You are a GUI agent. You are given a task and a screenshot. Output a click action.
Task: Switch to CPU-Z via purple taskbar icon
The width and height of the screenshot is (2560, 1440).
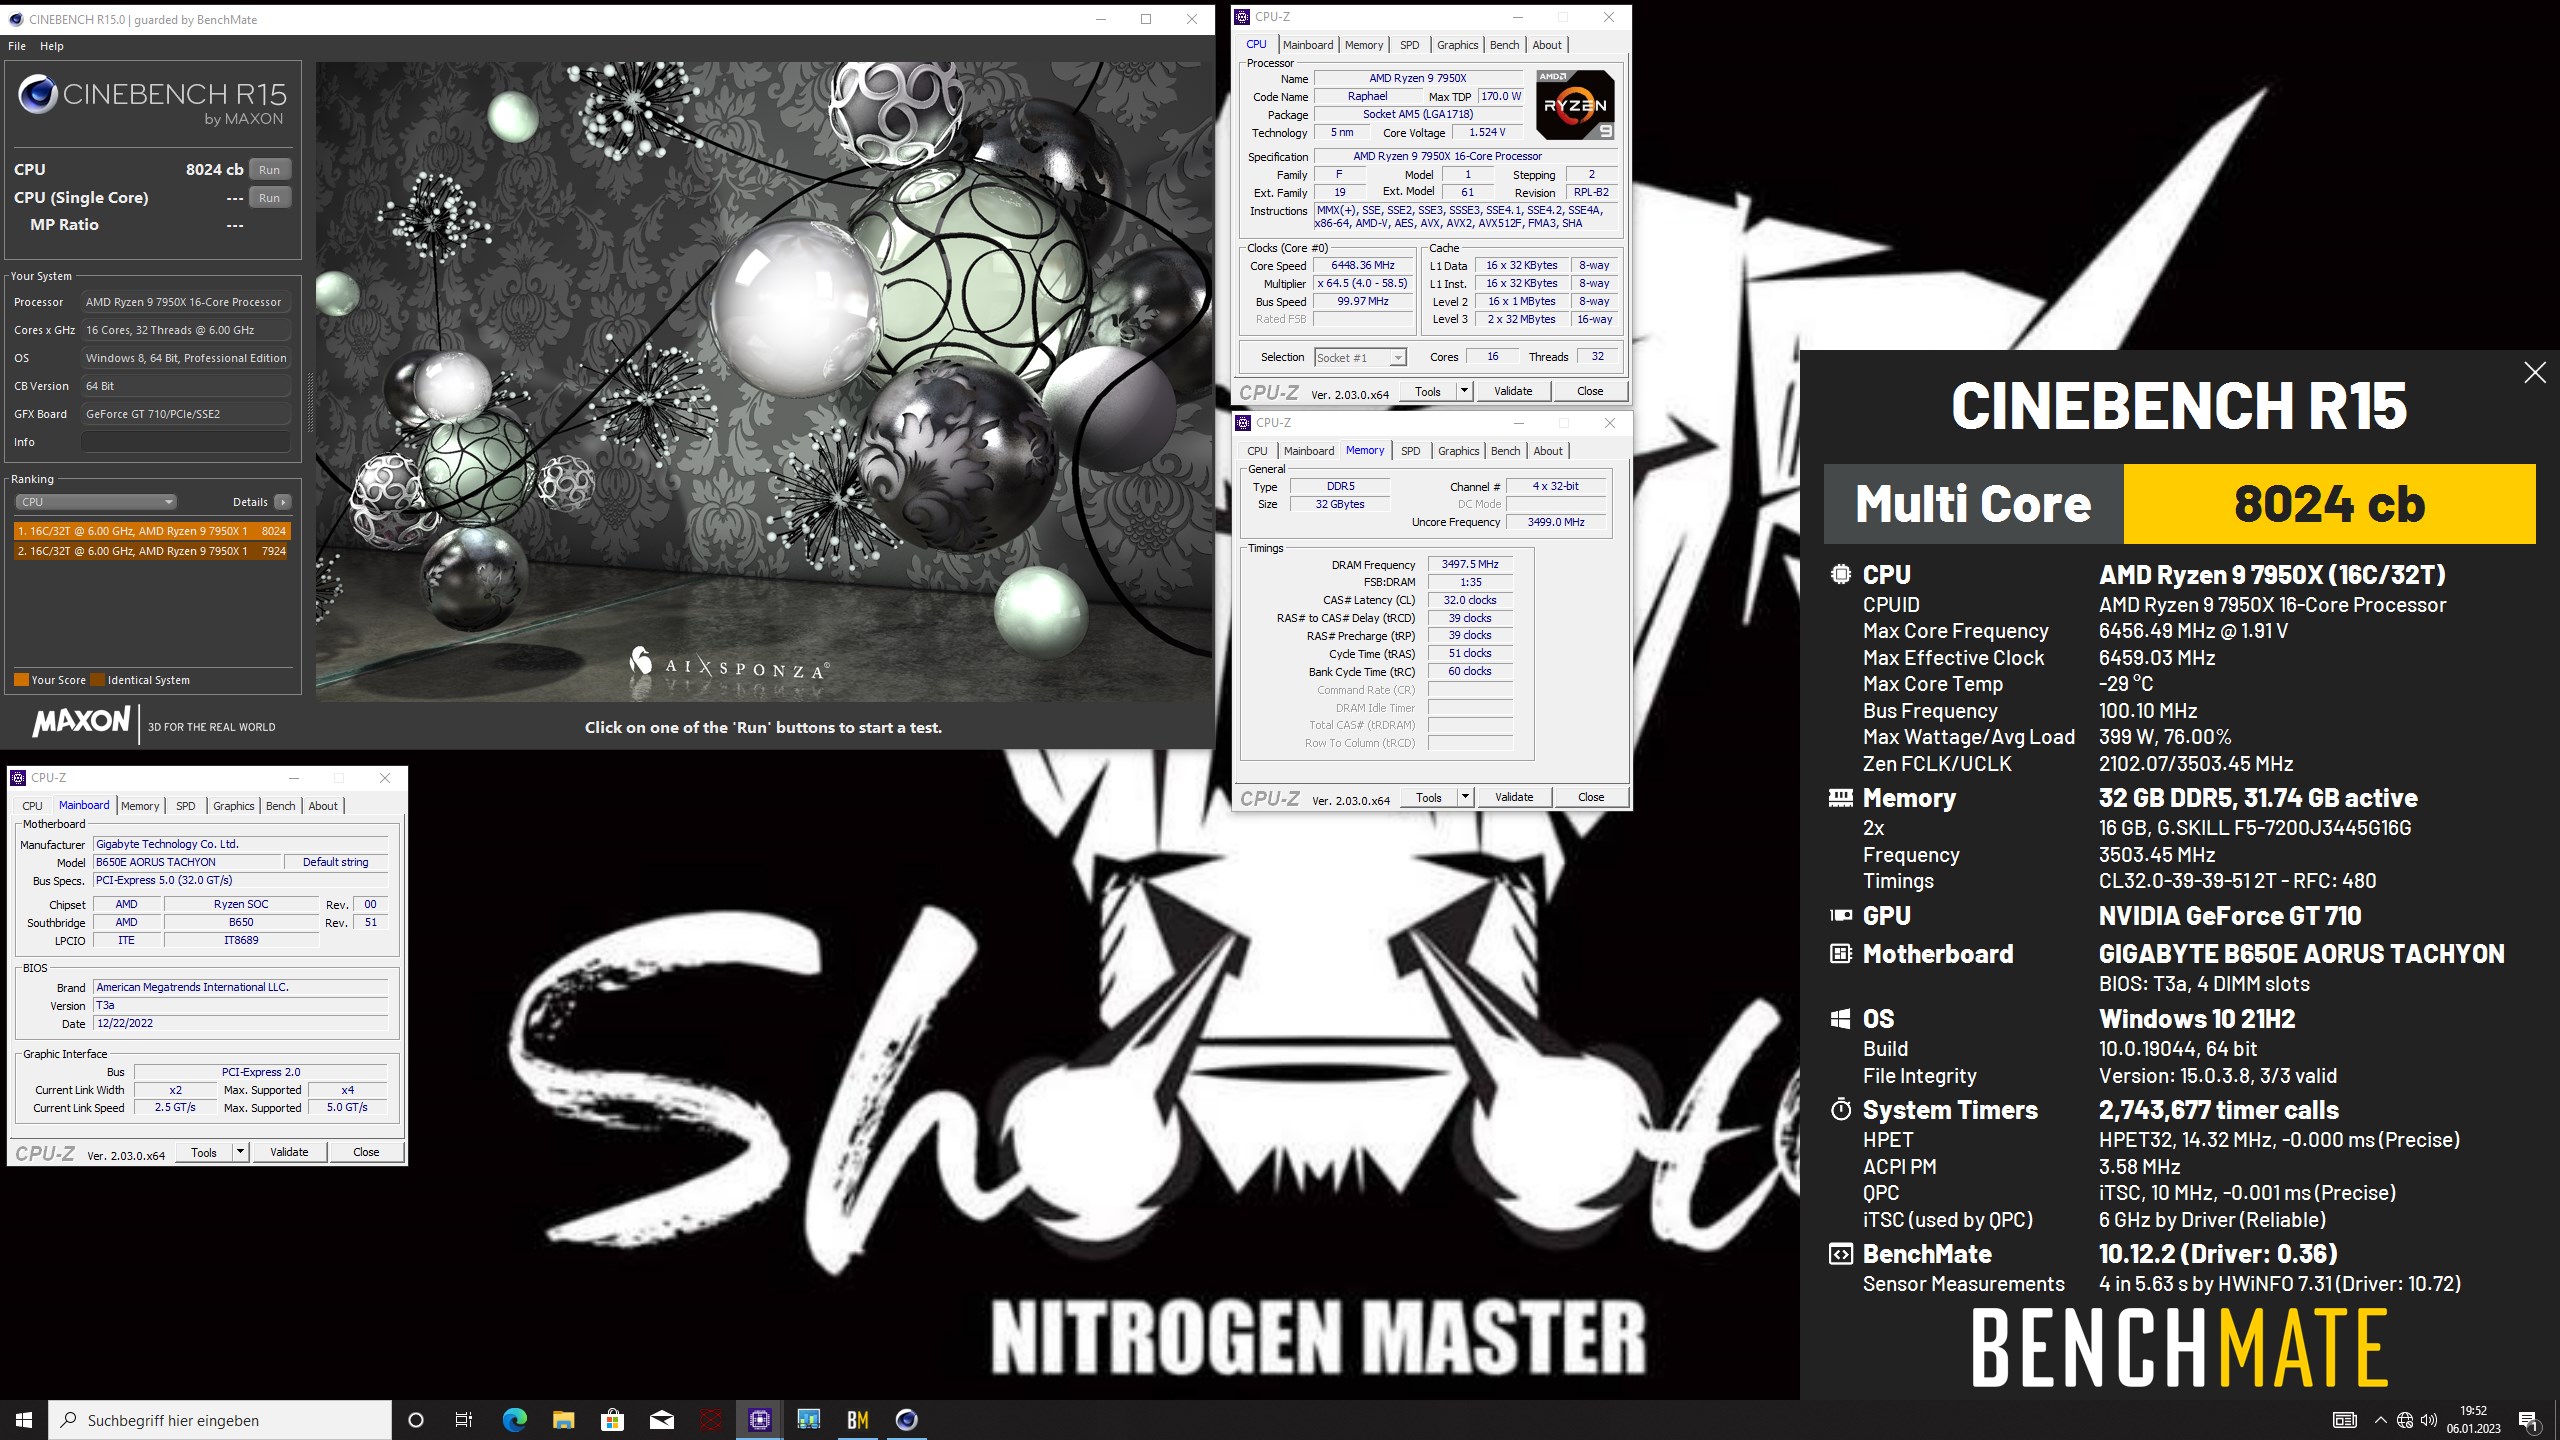click(759, 1420)
